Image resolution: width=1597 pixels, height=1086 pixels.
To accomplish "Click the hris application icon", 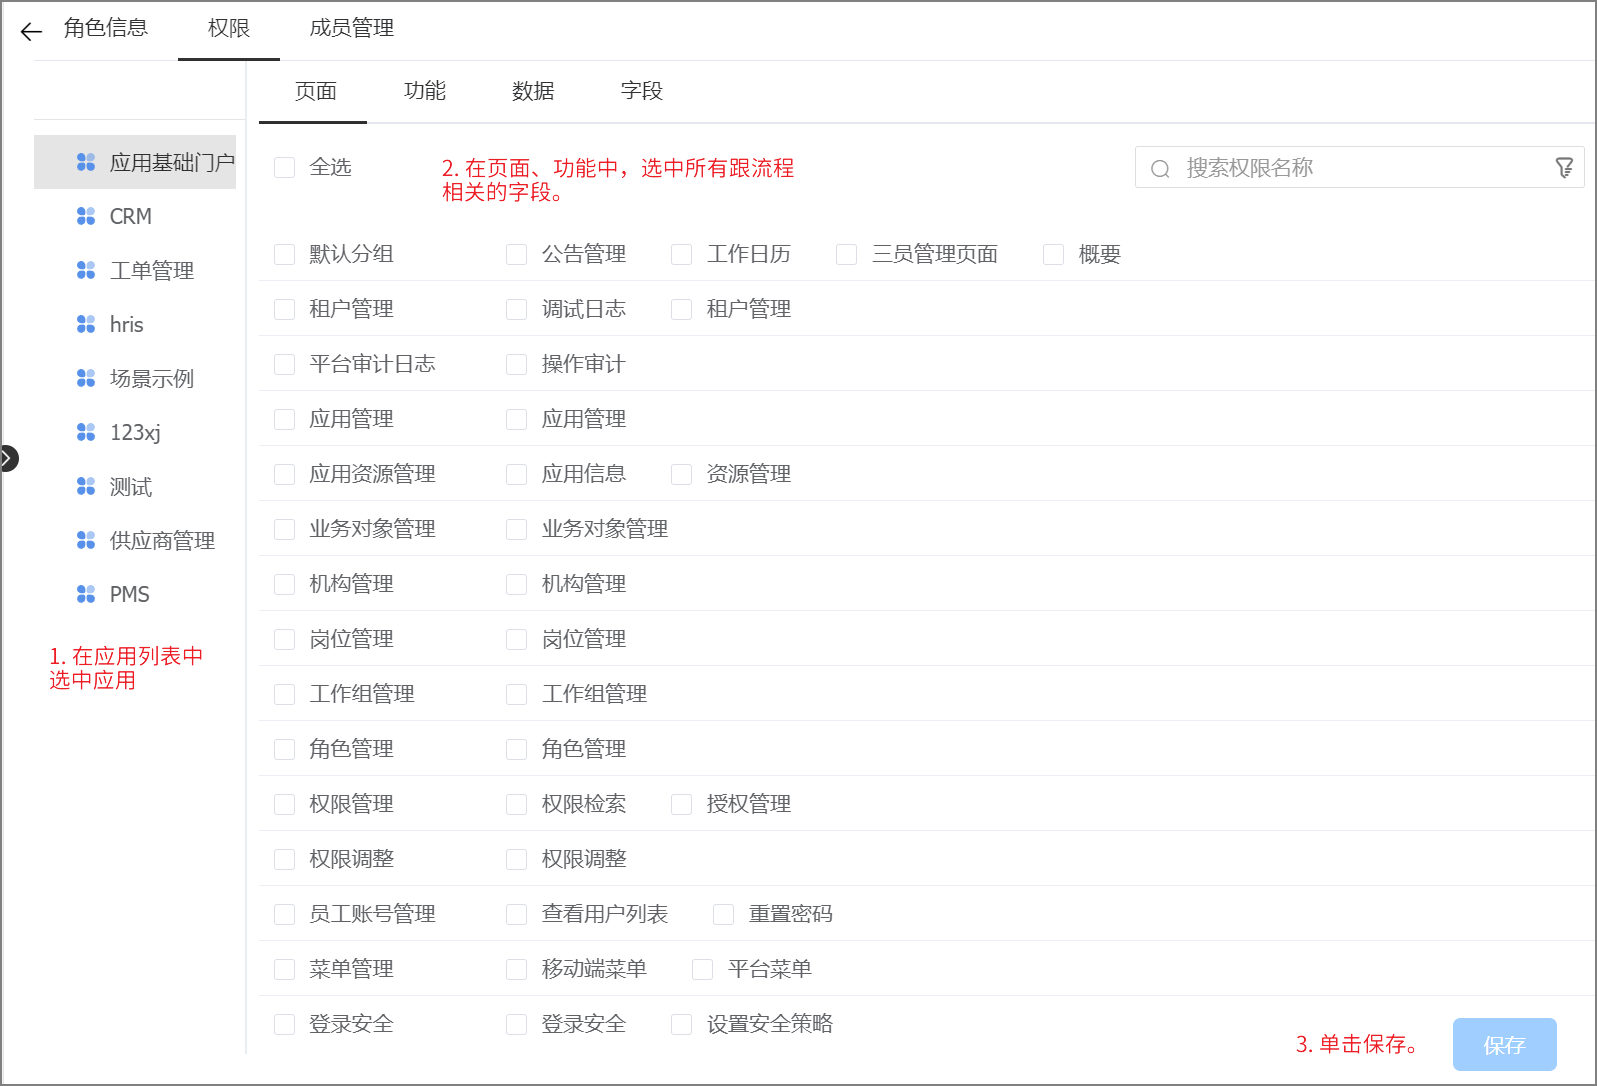I will pos(86,324).
